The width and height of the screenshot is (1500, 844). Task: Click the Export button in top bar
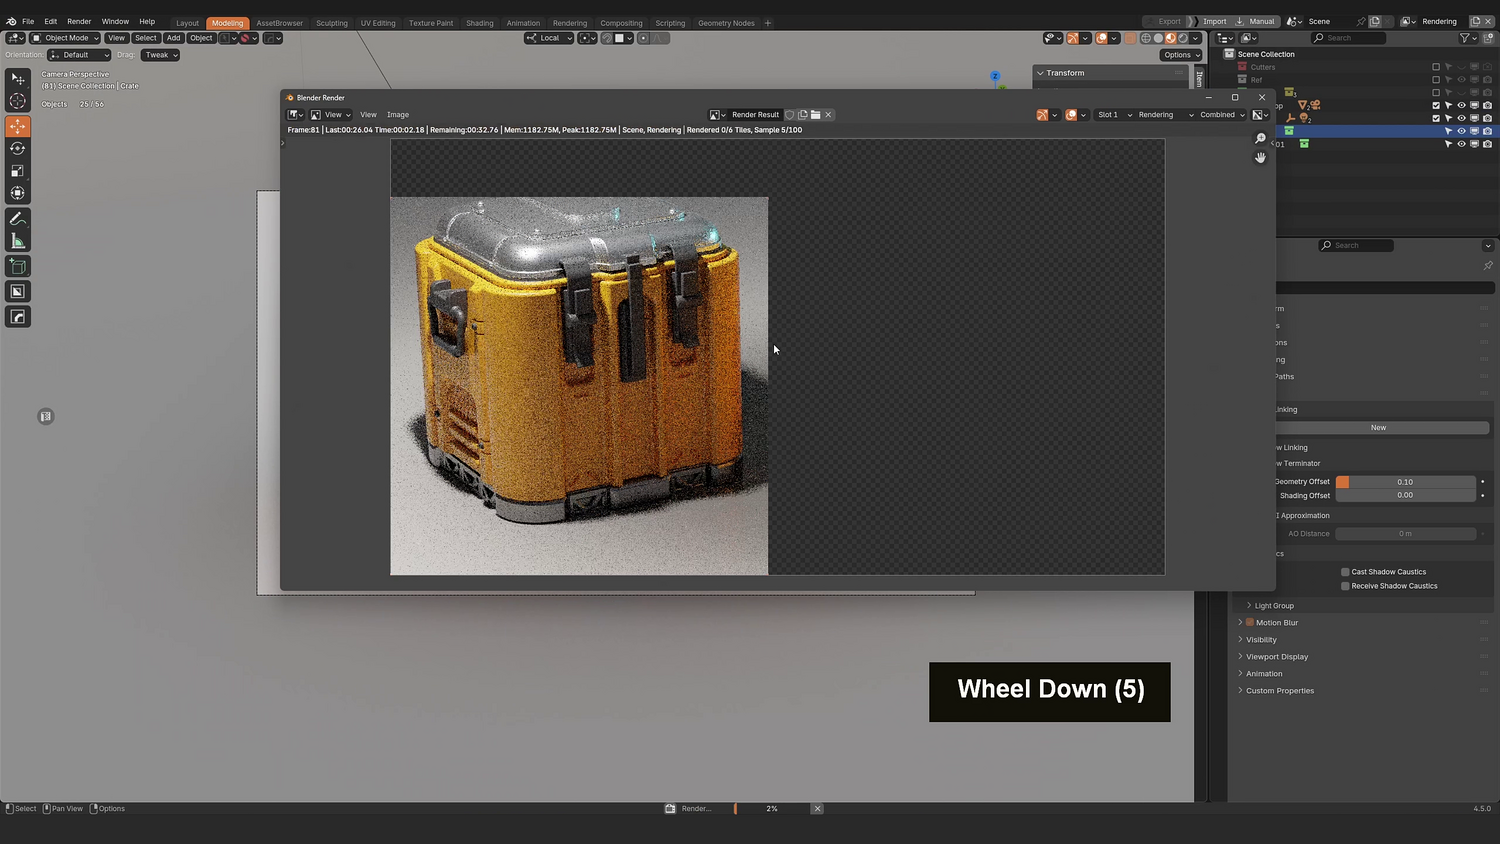(1164, 21)
